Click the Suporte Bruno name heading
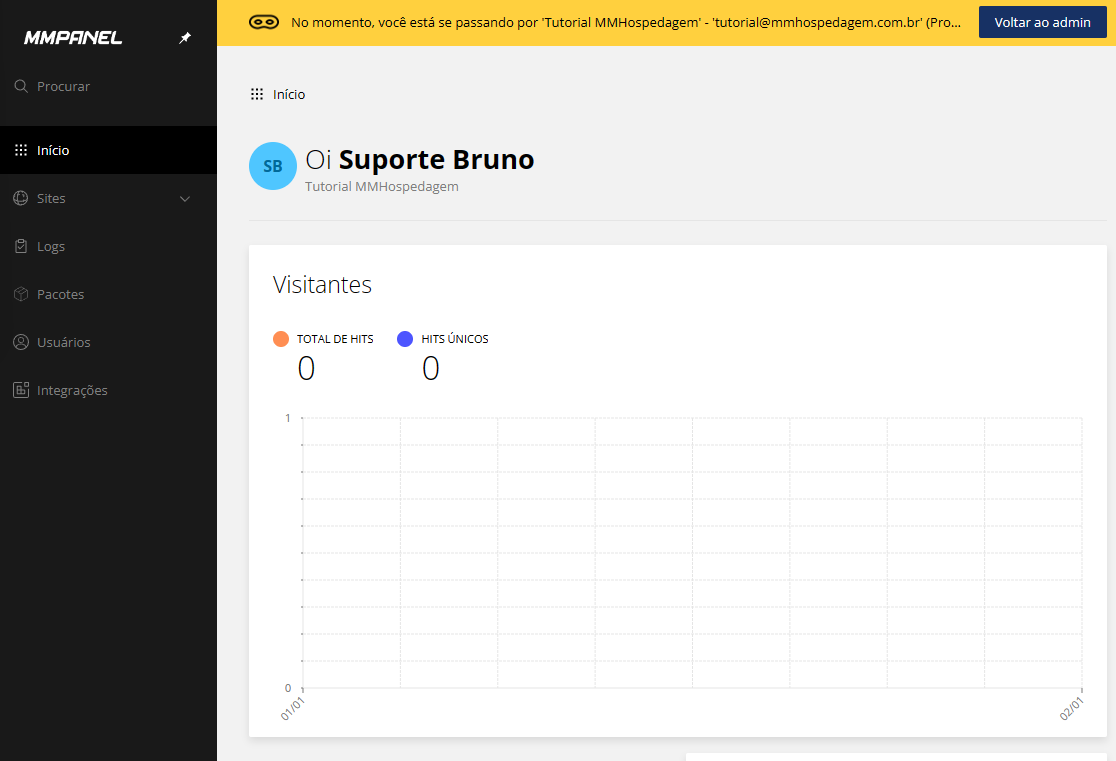This screenshot has height=761, width=1116. click(436, 159)
